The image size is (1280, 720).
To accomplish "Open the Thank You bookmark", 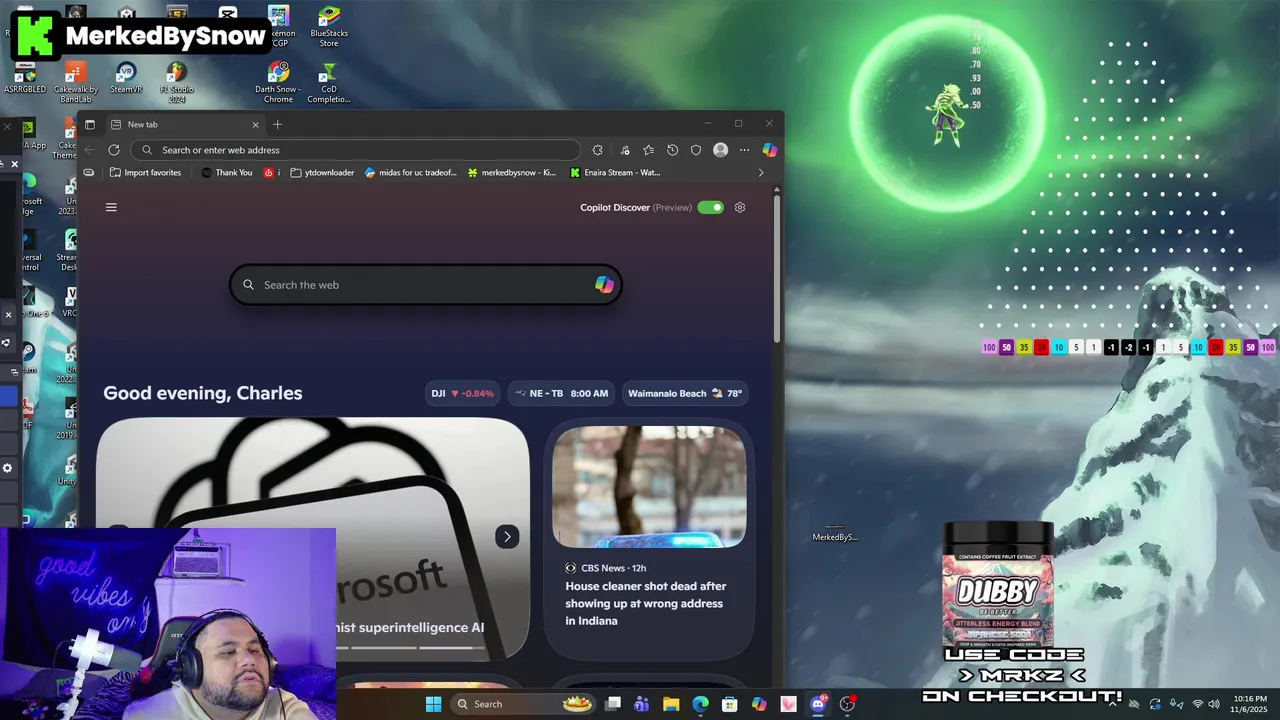I will click(227, 172).
